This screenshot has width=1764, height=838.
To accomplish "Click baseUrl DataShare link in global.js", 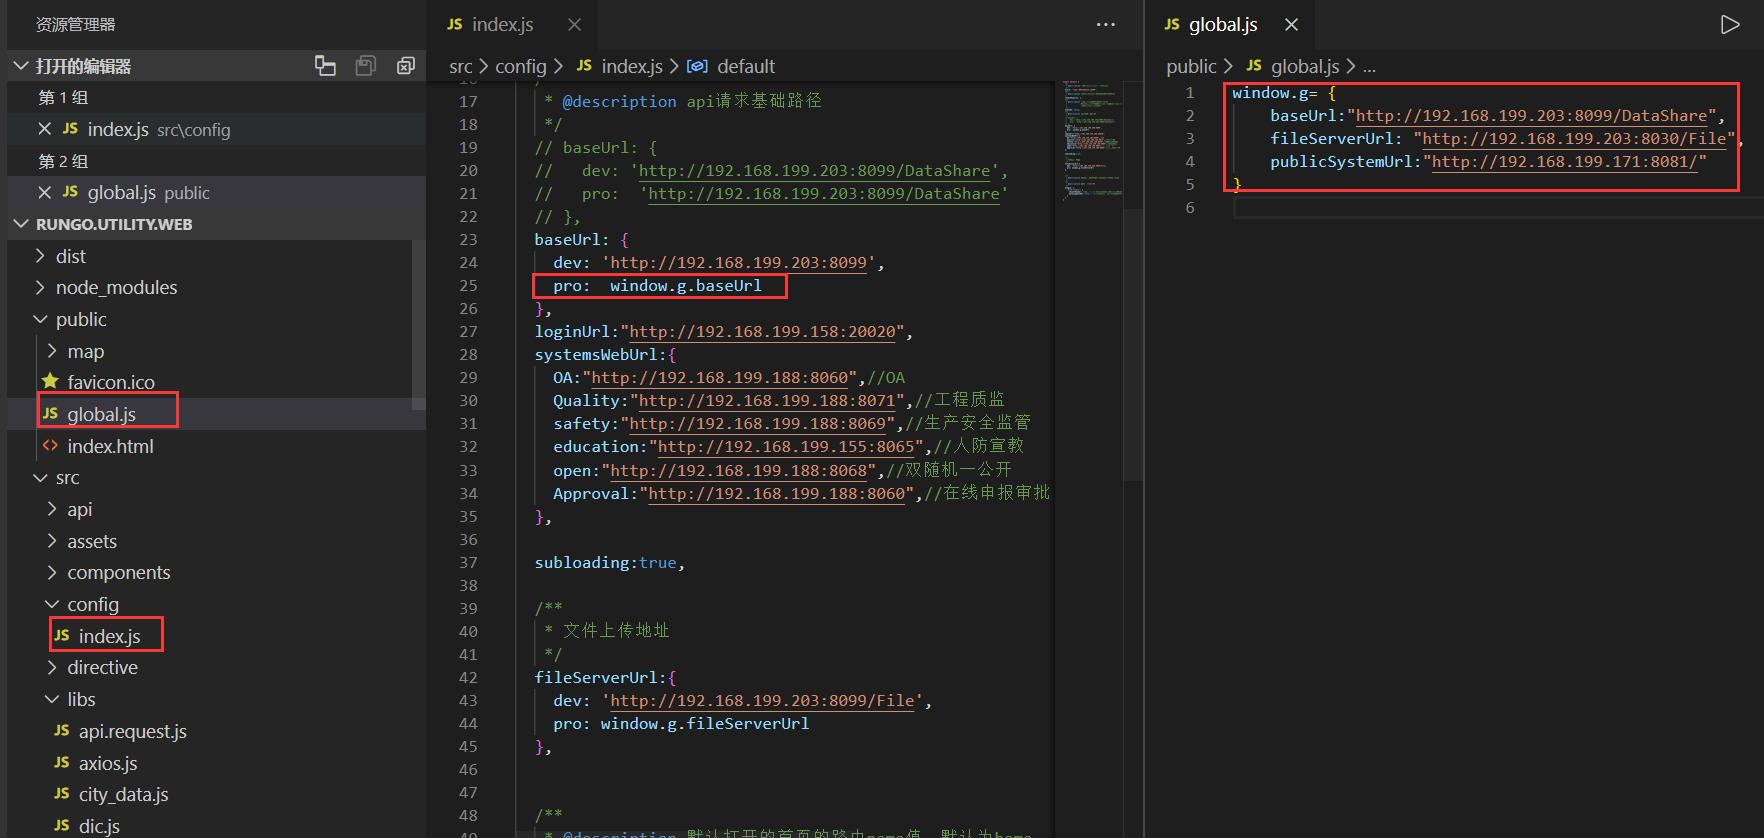I will pos(1531,116).
